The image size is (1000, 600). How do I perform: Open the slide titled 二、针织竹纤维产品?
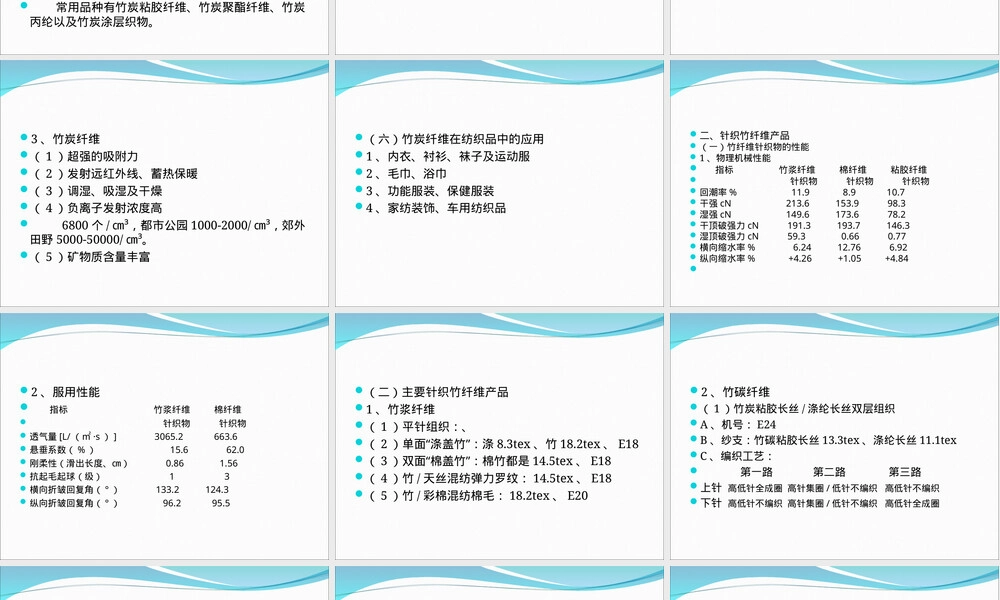(x=835, y=183)
